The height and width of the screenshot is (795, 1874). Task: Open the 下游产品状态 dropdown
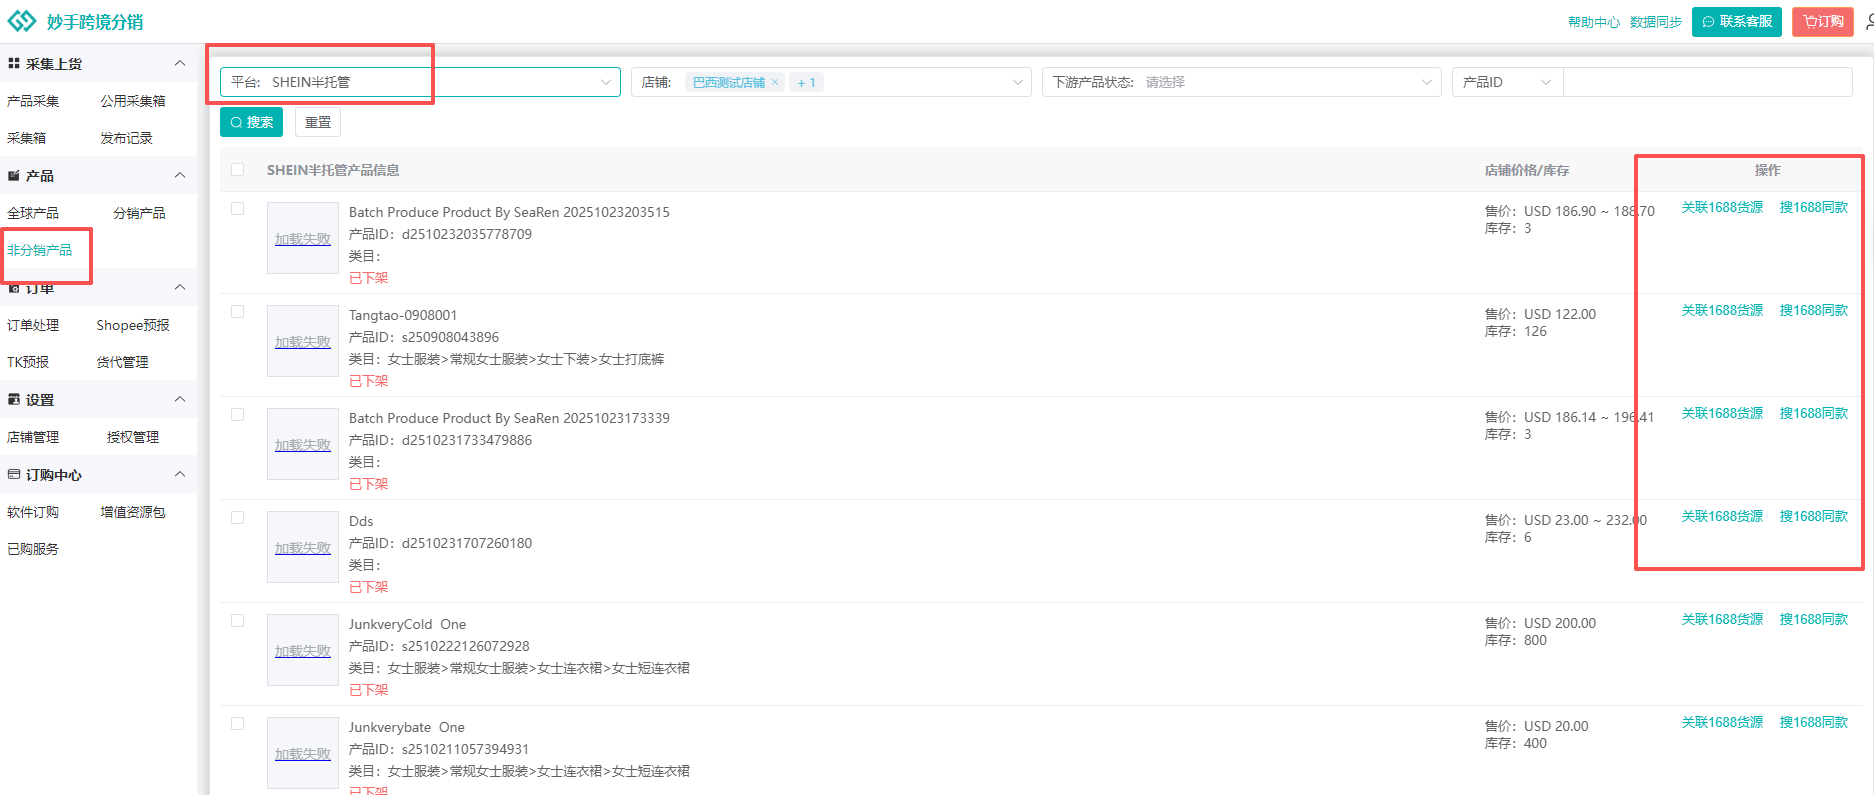pyautogui.click(x=1242, y=82)
